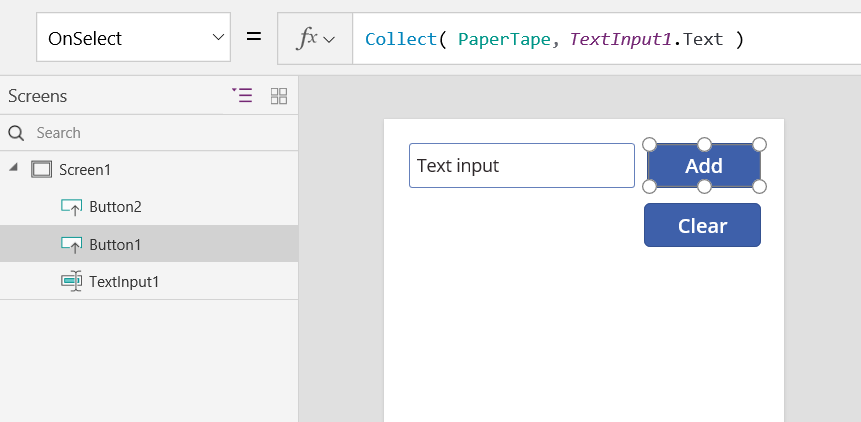The image size is (861, 422).
Task: Click the Button2 control icon
Action: pyautogui.click(x=71, y=207)
